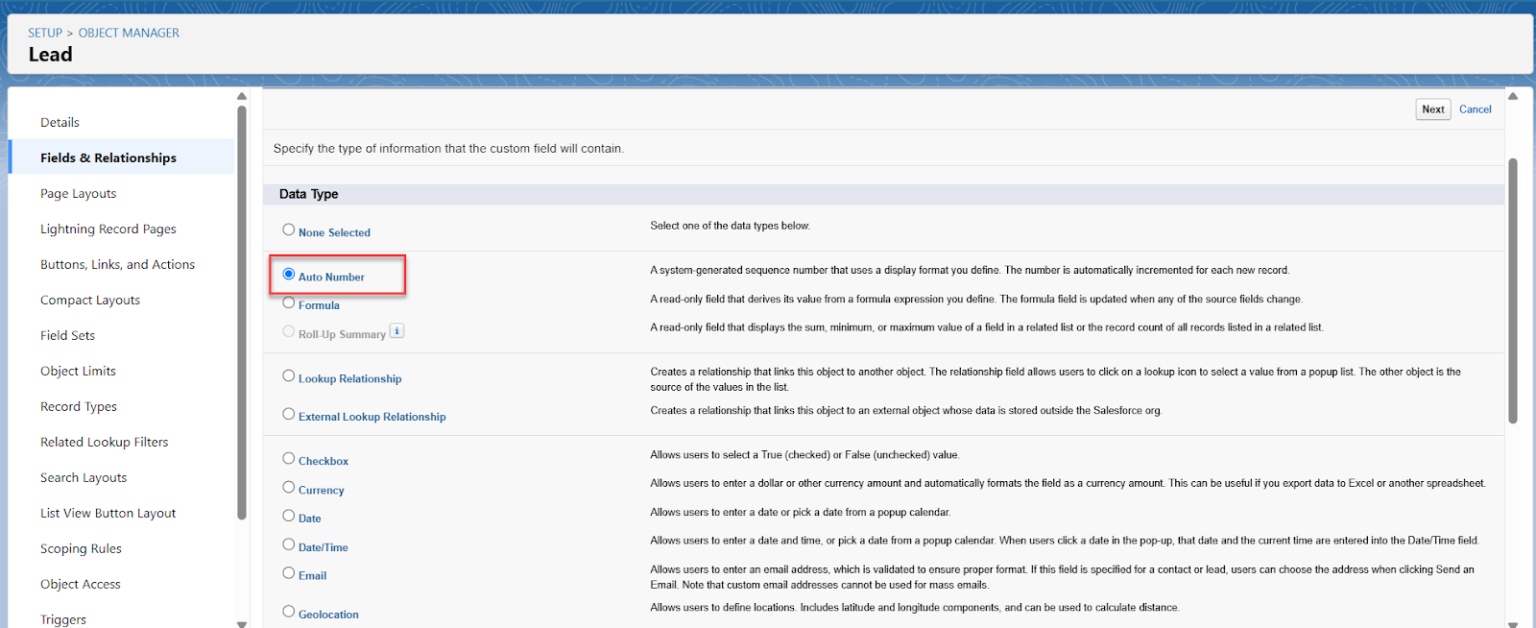
Task: Select the Date/Time data type
Action: [x=288, y=546]
